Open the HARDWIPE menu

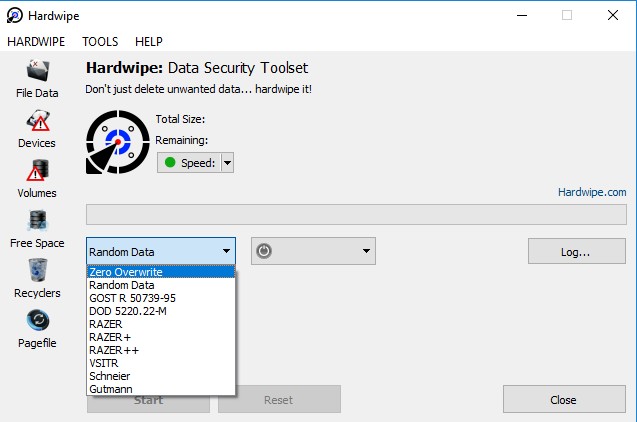pos(36,42)
